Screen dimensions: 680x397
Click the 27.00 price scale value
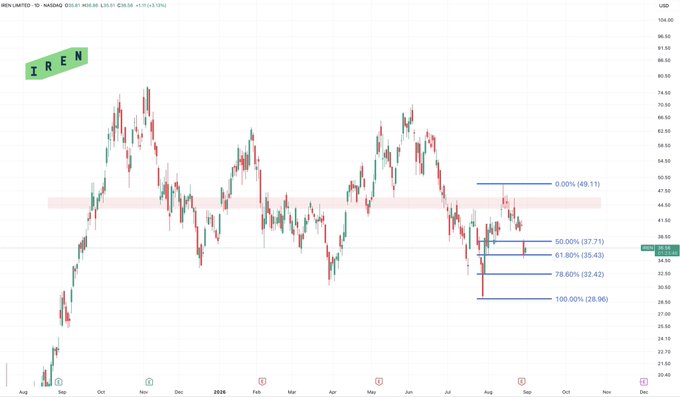[664, 314]
